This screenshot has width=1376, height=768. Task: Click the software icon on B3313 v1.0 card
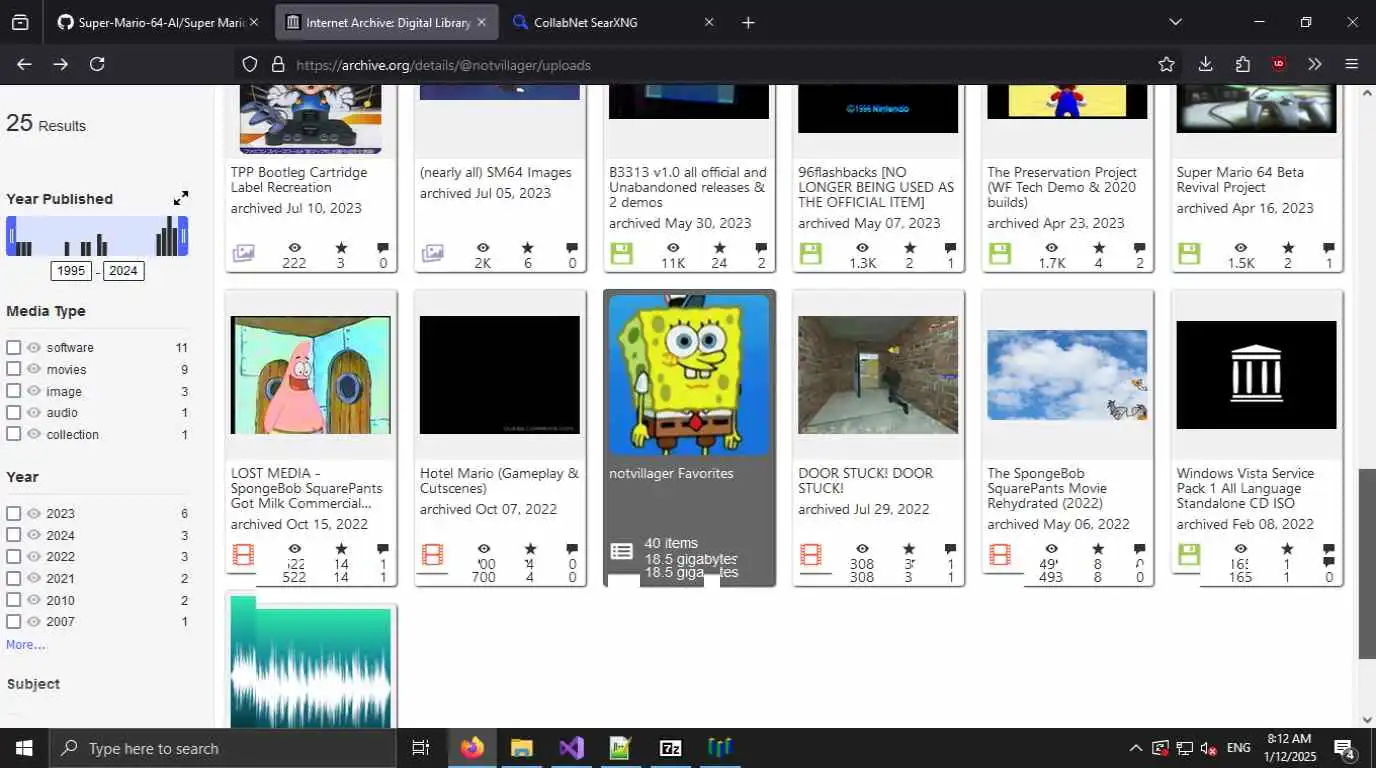(621, 253)
